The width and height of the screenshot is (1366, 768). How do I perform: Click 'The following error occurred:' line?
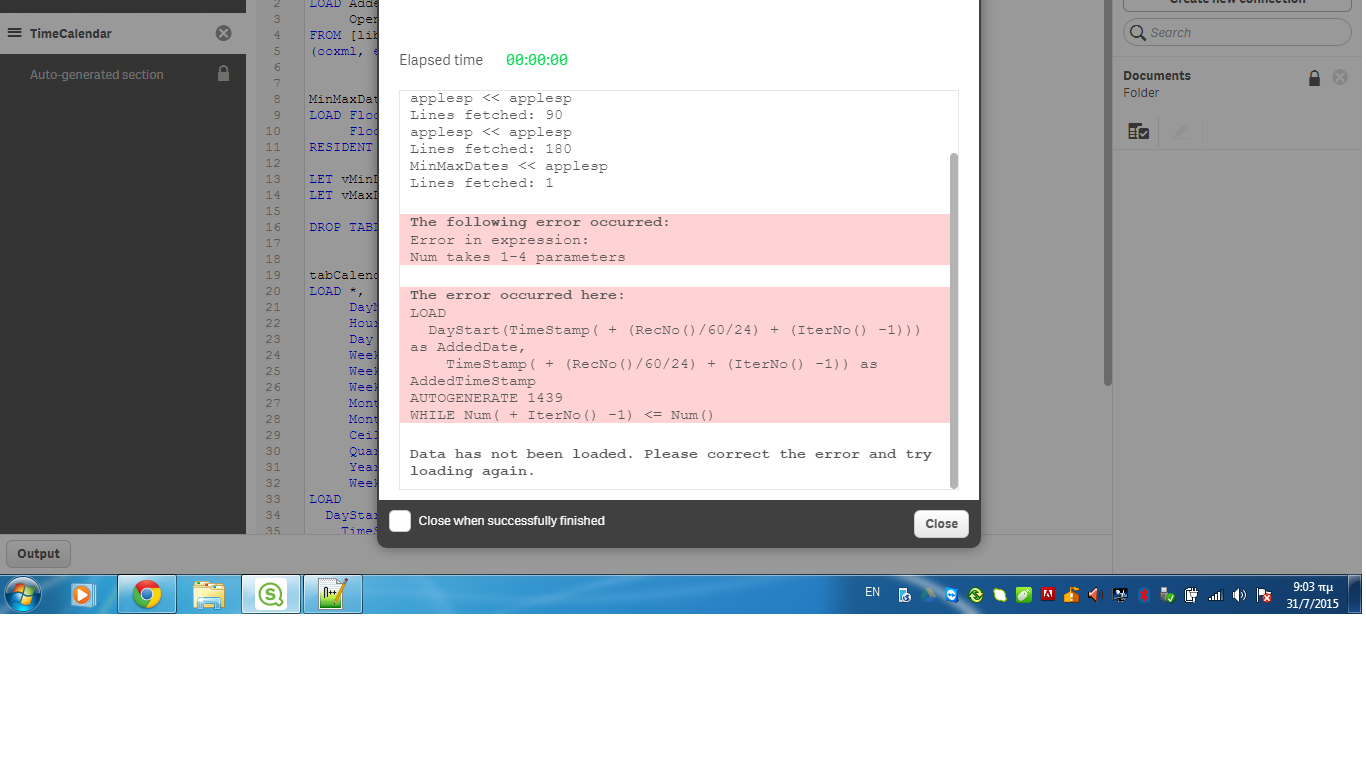point(540,222)
